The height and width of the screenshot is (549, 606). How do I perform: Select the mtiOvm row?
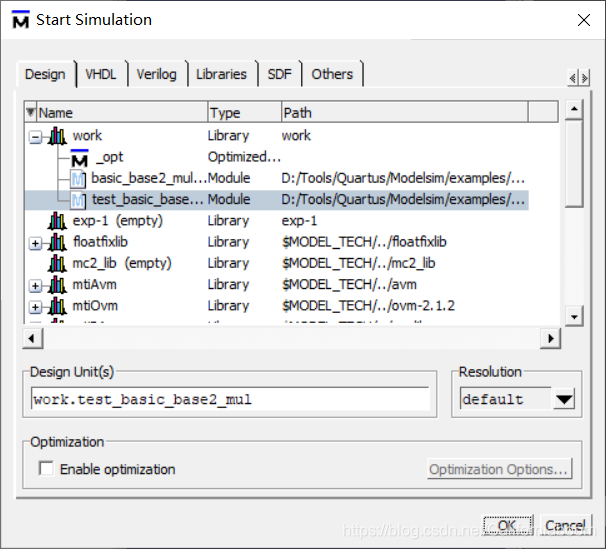[276, 306]
